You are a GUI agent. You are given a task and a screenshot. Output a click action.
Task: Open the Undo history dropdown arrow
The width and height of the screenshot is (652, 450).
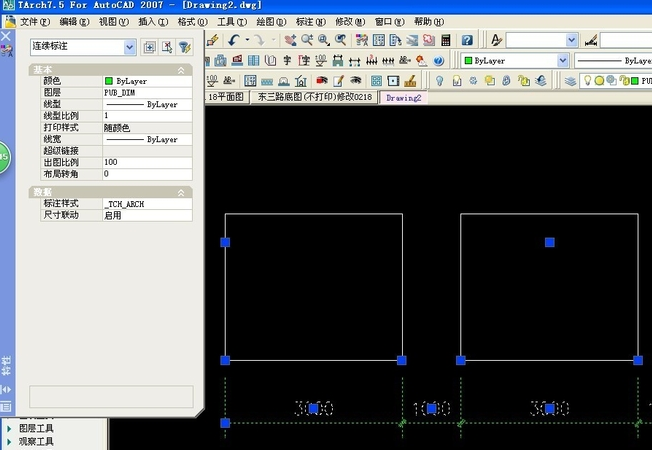[x=247, y=40]
